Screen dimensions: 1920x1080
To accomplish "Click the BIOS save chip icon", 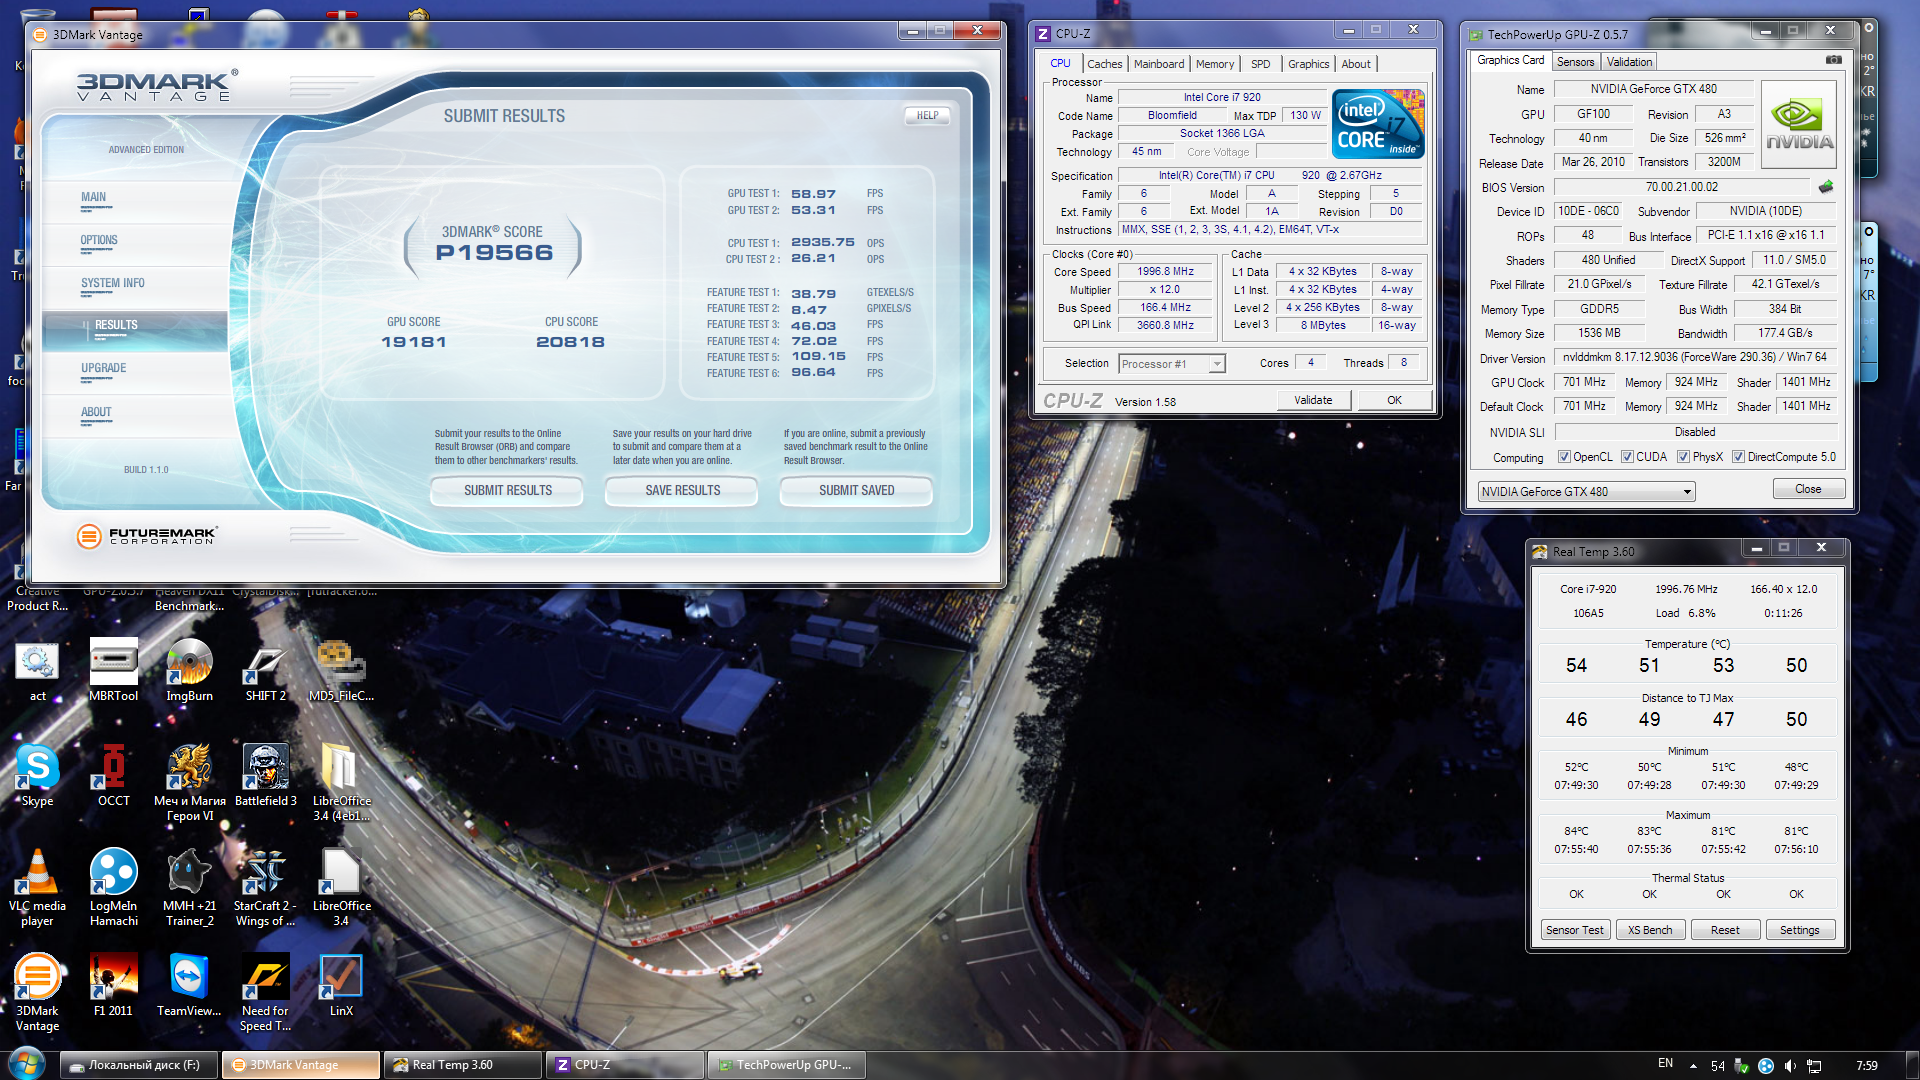I will [x=1826, y=187].
